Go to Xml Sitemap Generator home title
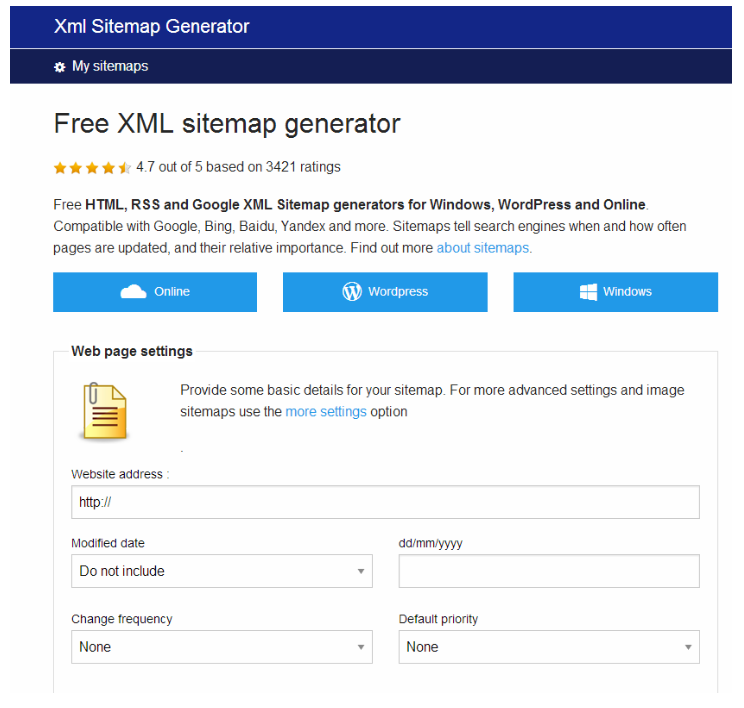 click(x=151, y=27)
